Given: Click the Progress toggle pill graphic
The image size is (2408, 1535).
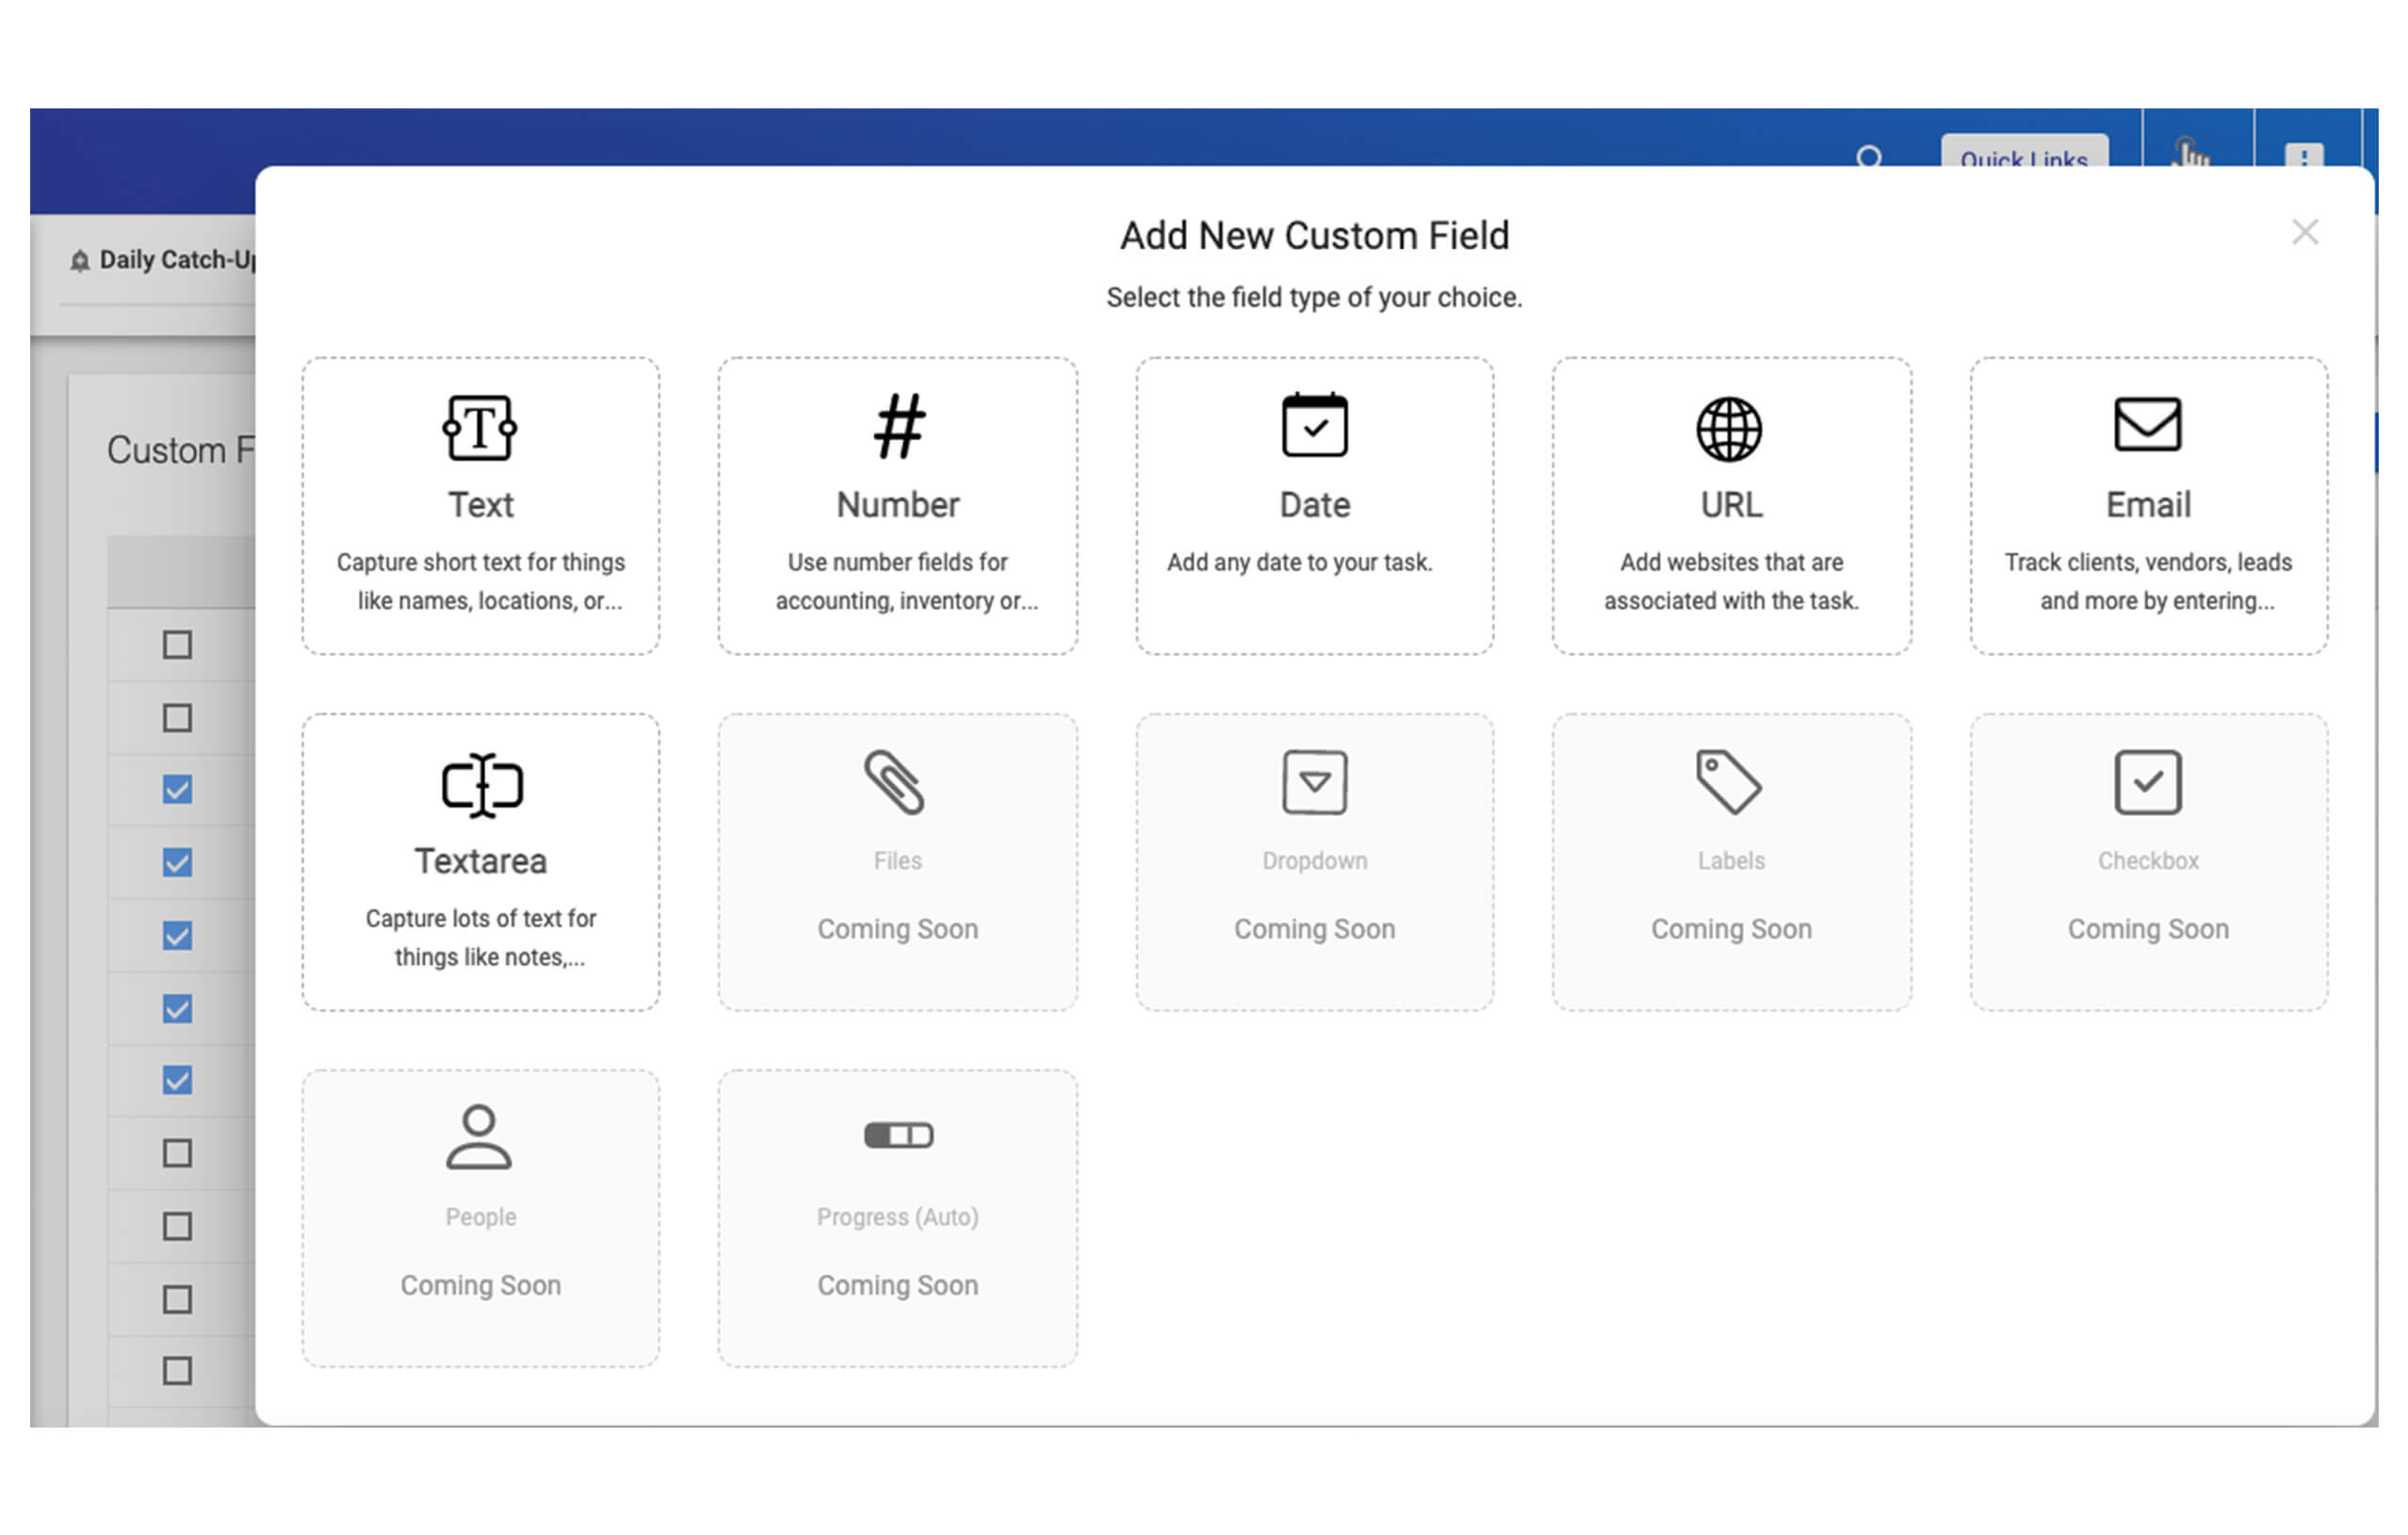Looking at the screenshot, I should 897,1135.
